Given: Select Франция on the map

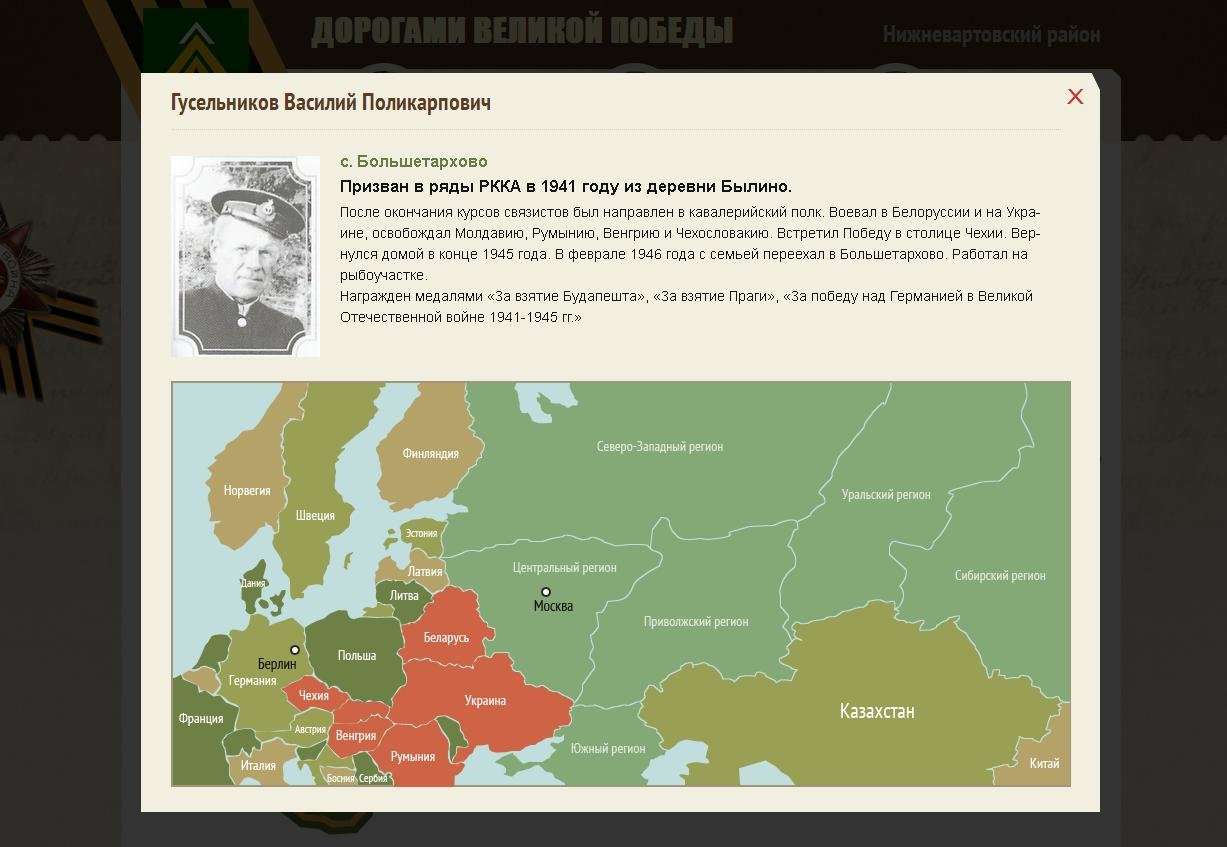Looking at the screenshot, I should pos(200,718).
